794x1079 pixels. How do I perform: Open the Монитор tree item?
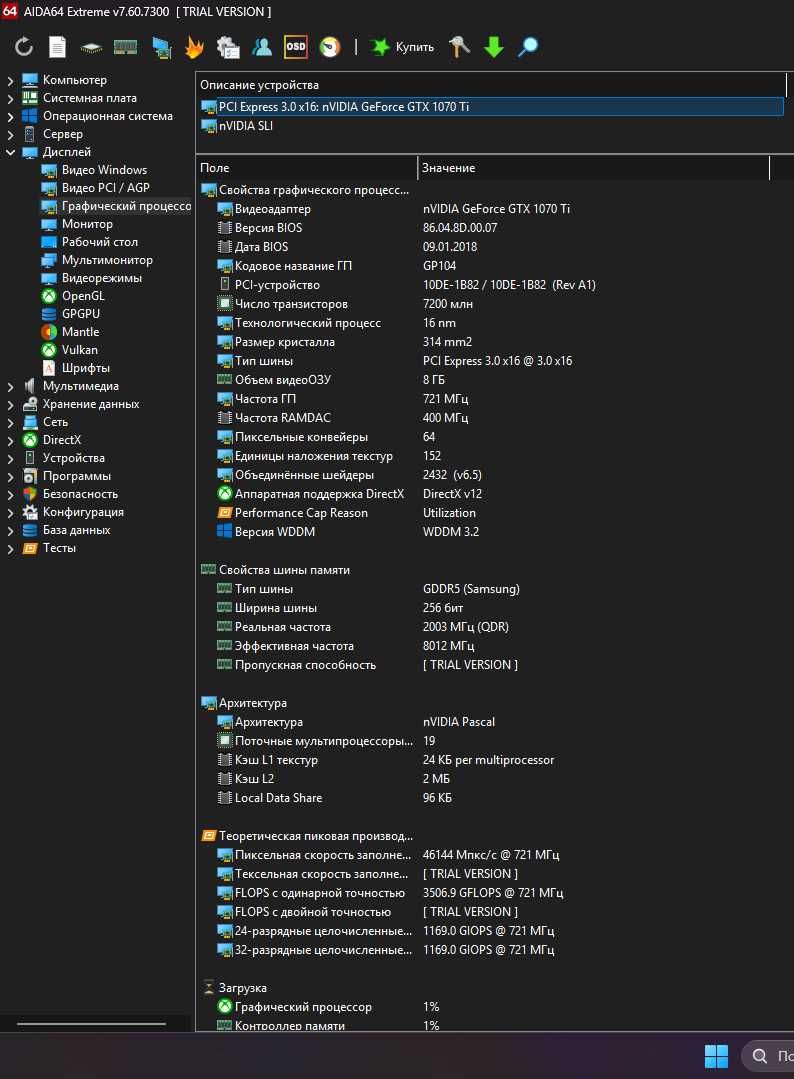coord(76,224)
